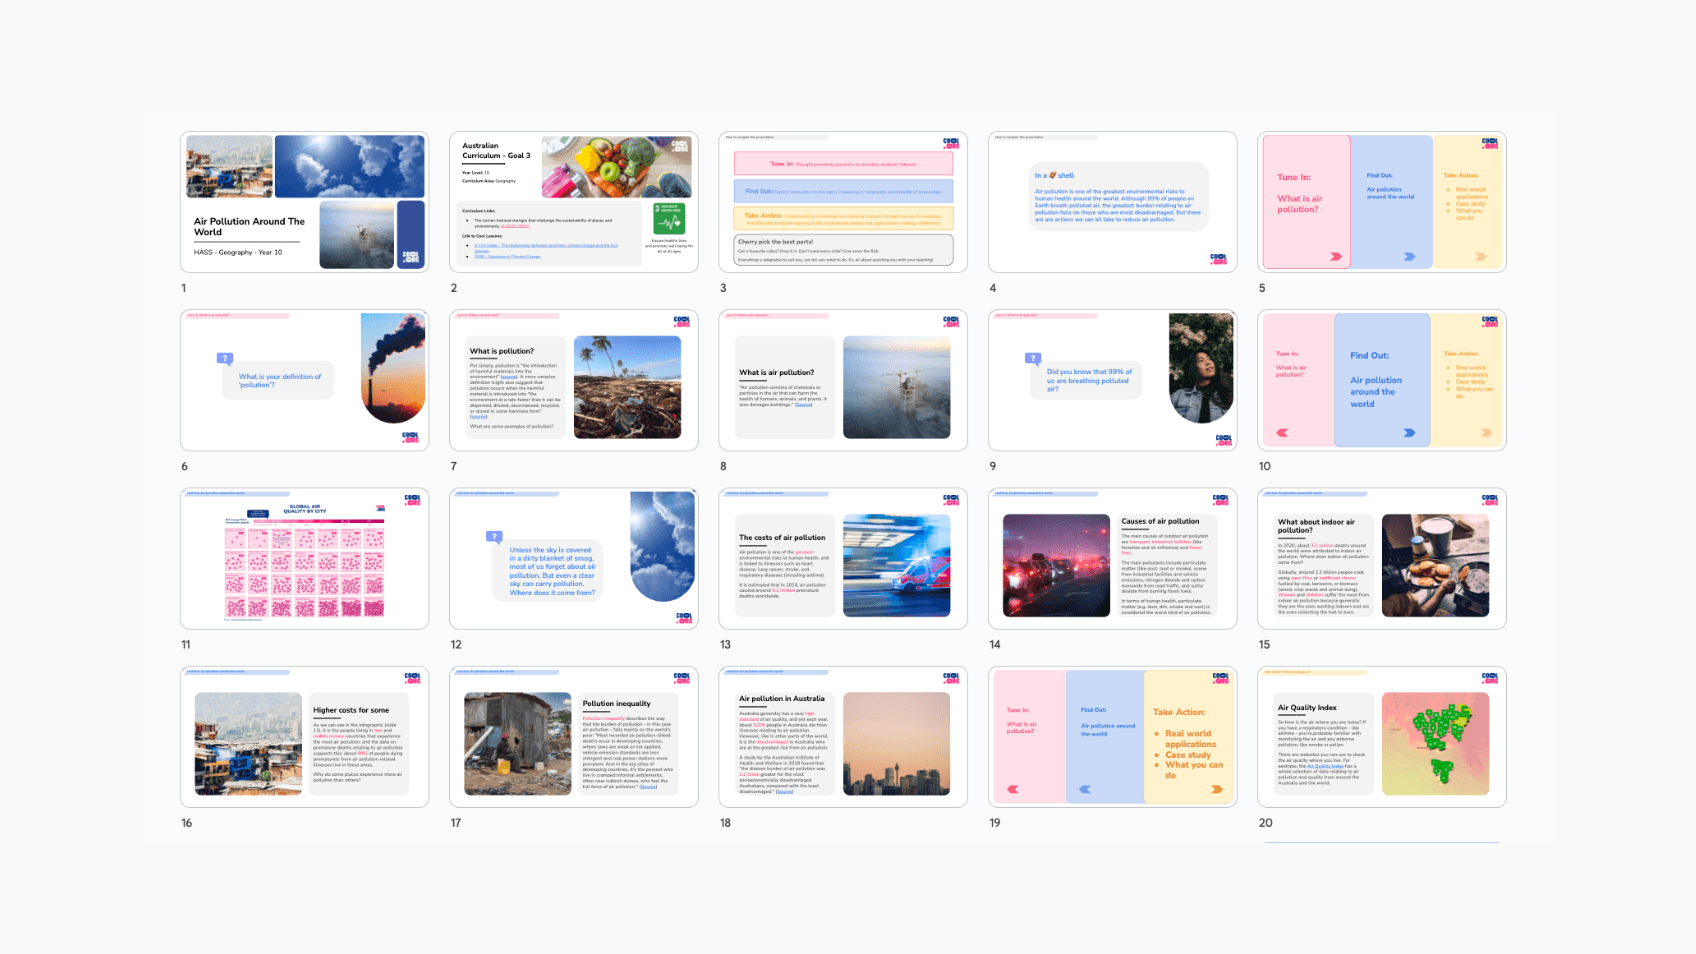Select the pink 'Tune In' bar on slide 3
The height and width of the screenshot is (954, 1696).
[x=843, y=164]
